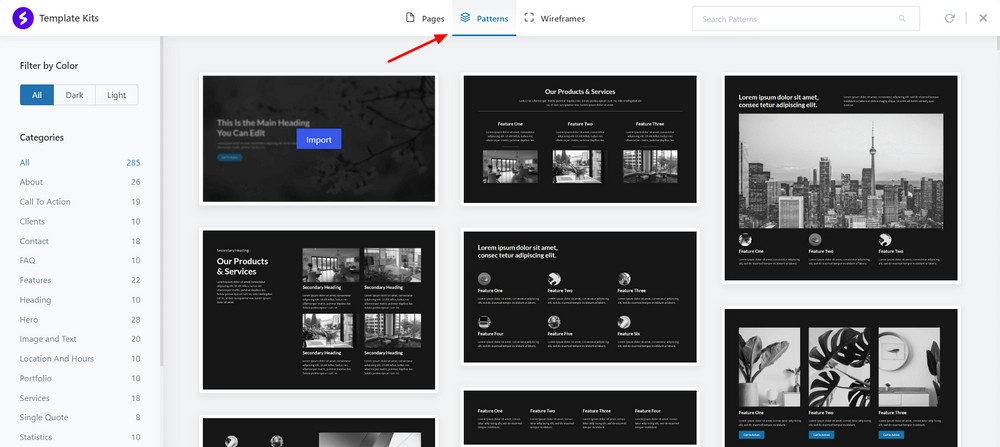The height and width of the screenshot is (447, 1000).
Task: Open the Wireframes tab
Action: point(555,18)
